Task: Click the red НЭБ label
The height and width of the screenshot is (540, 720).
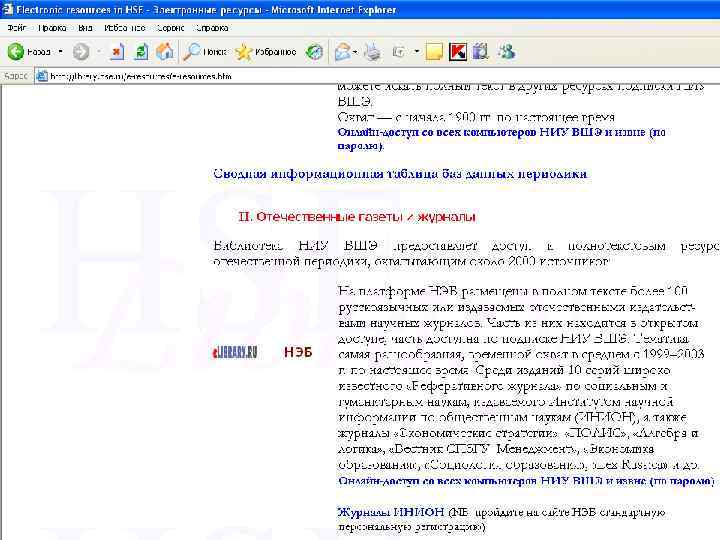Action: coord(298,352)
